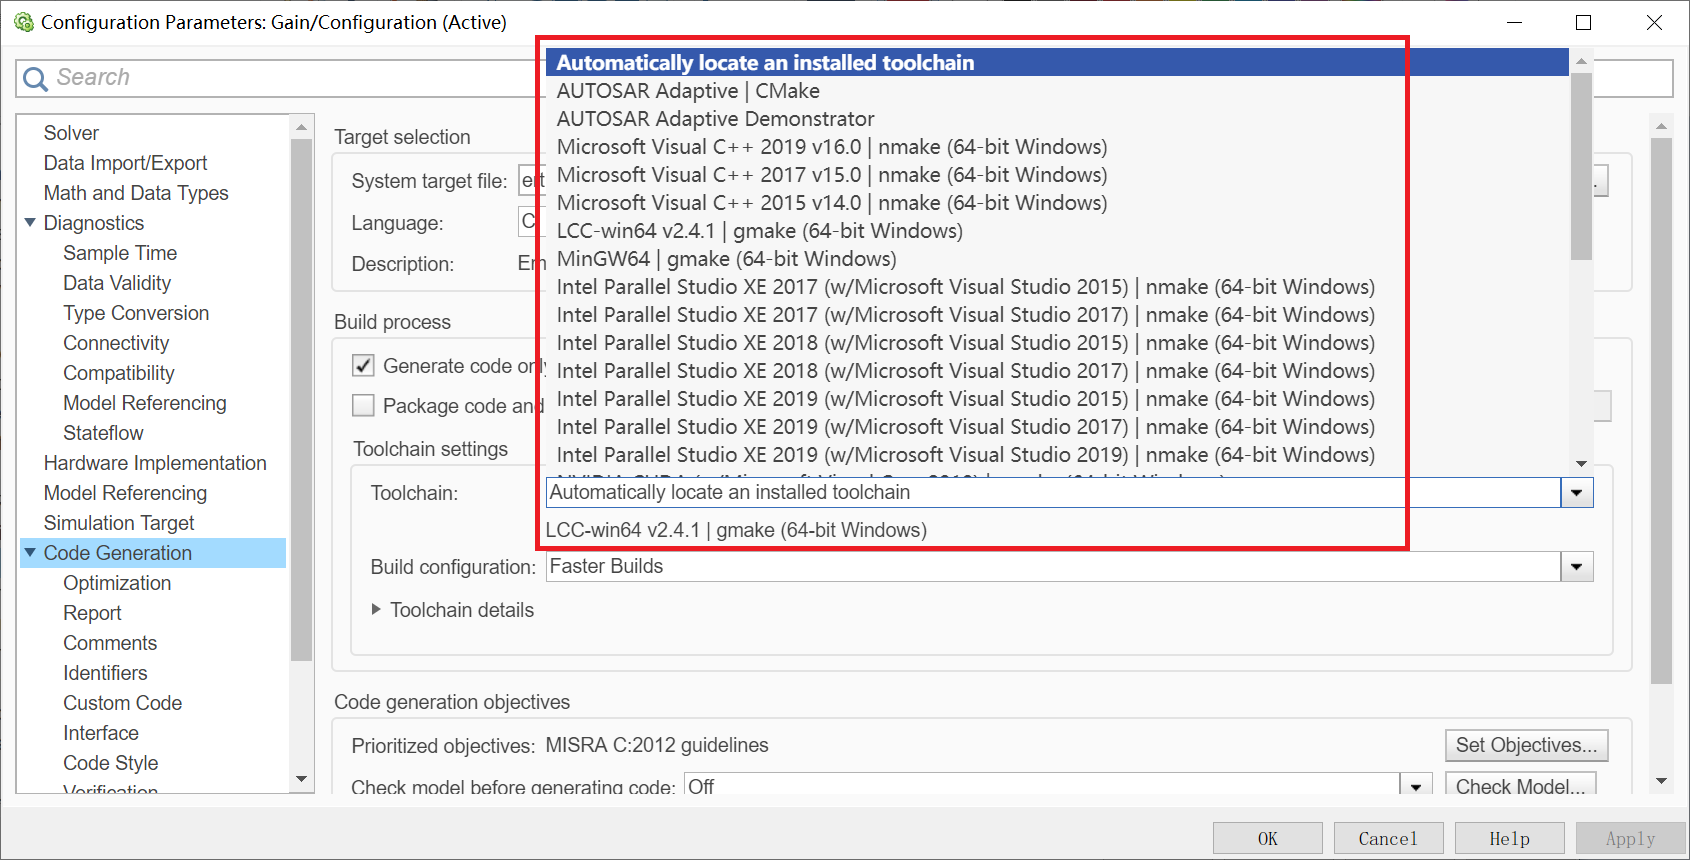Toggle Generate code only checkbox

(363, 366)
